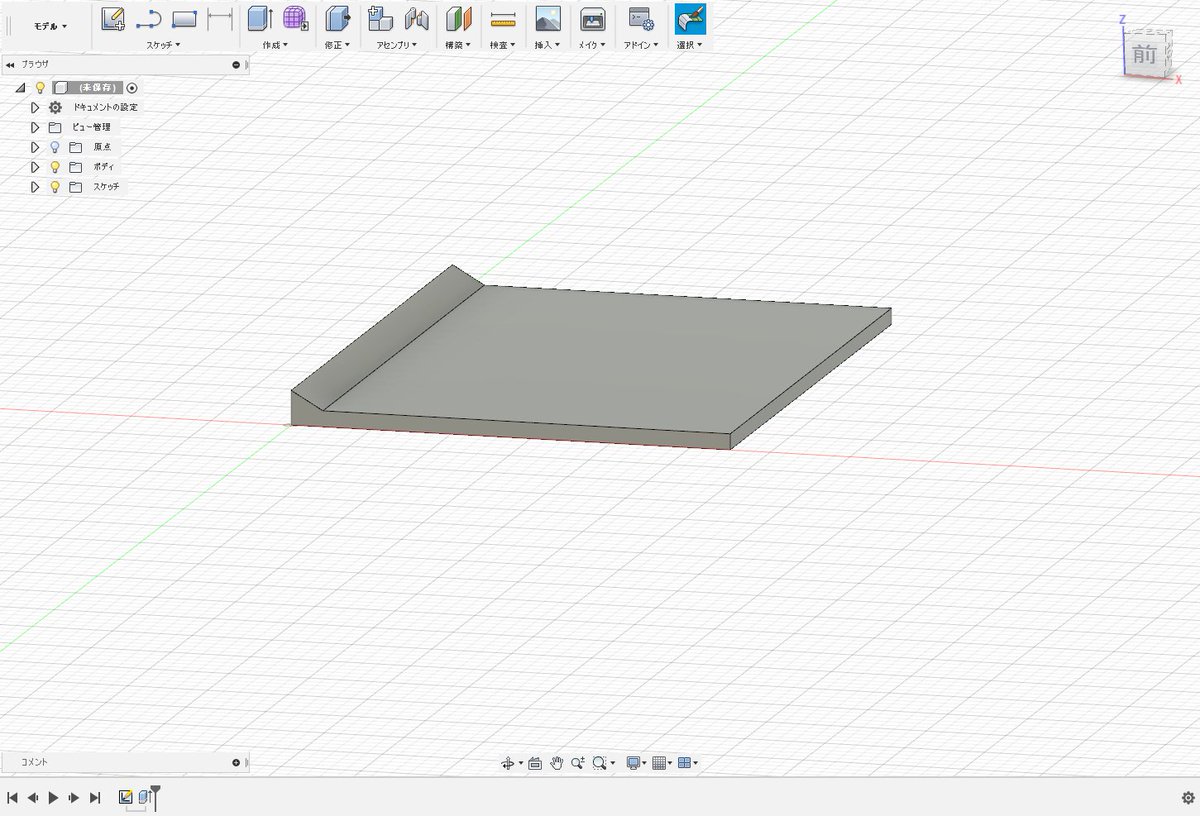Click the Look At navigation icon
The width and height of the screenshot is (1200, 816).
(535, 763)
